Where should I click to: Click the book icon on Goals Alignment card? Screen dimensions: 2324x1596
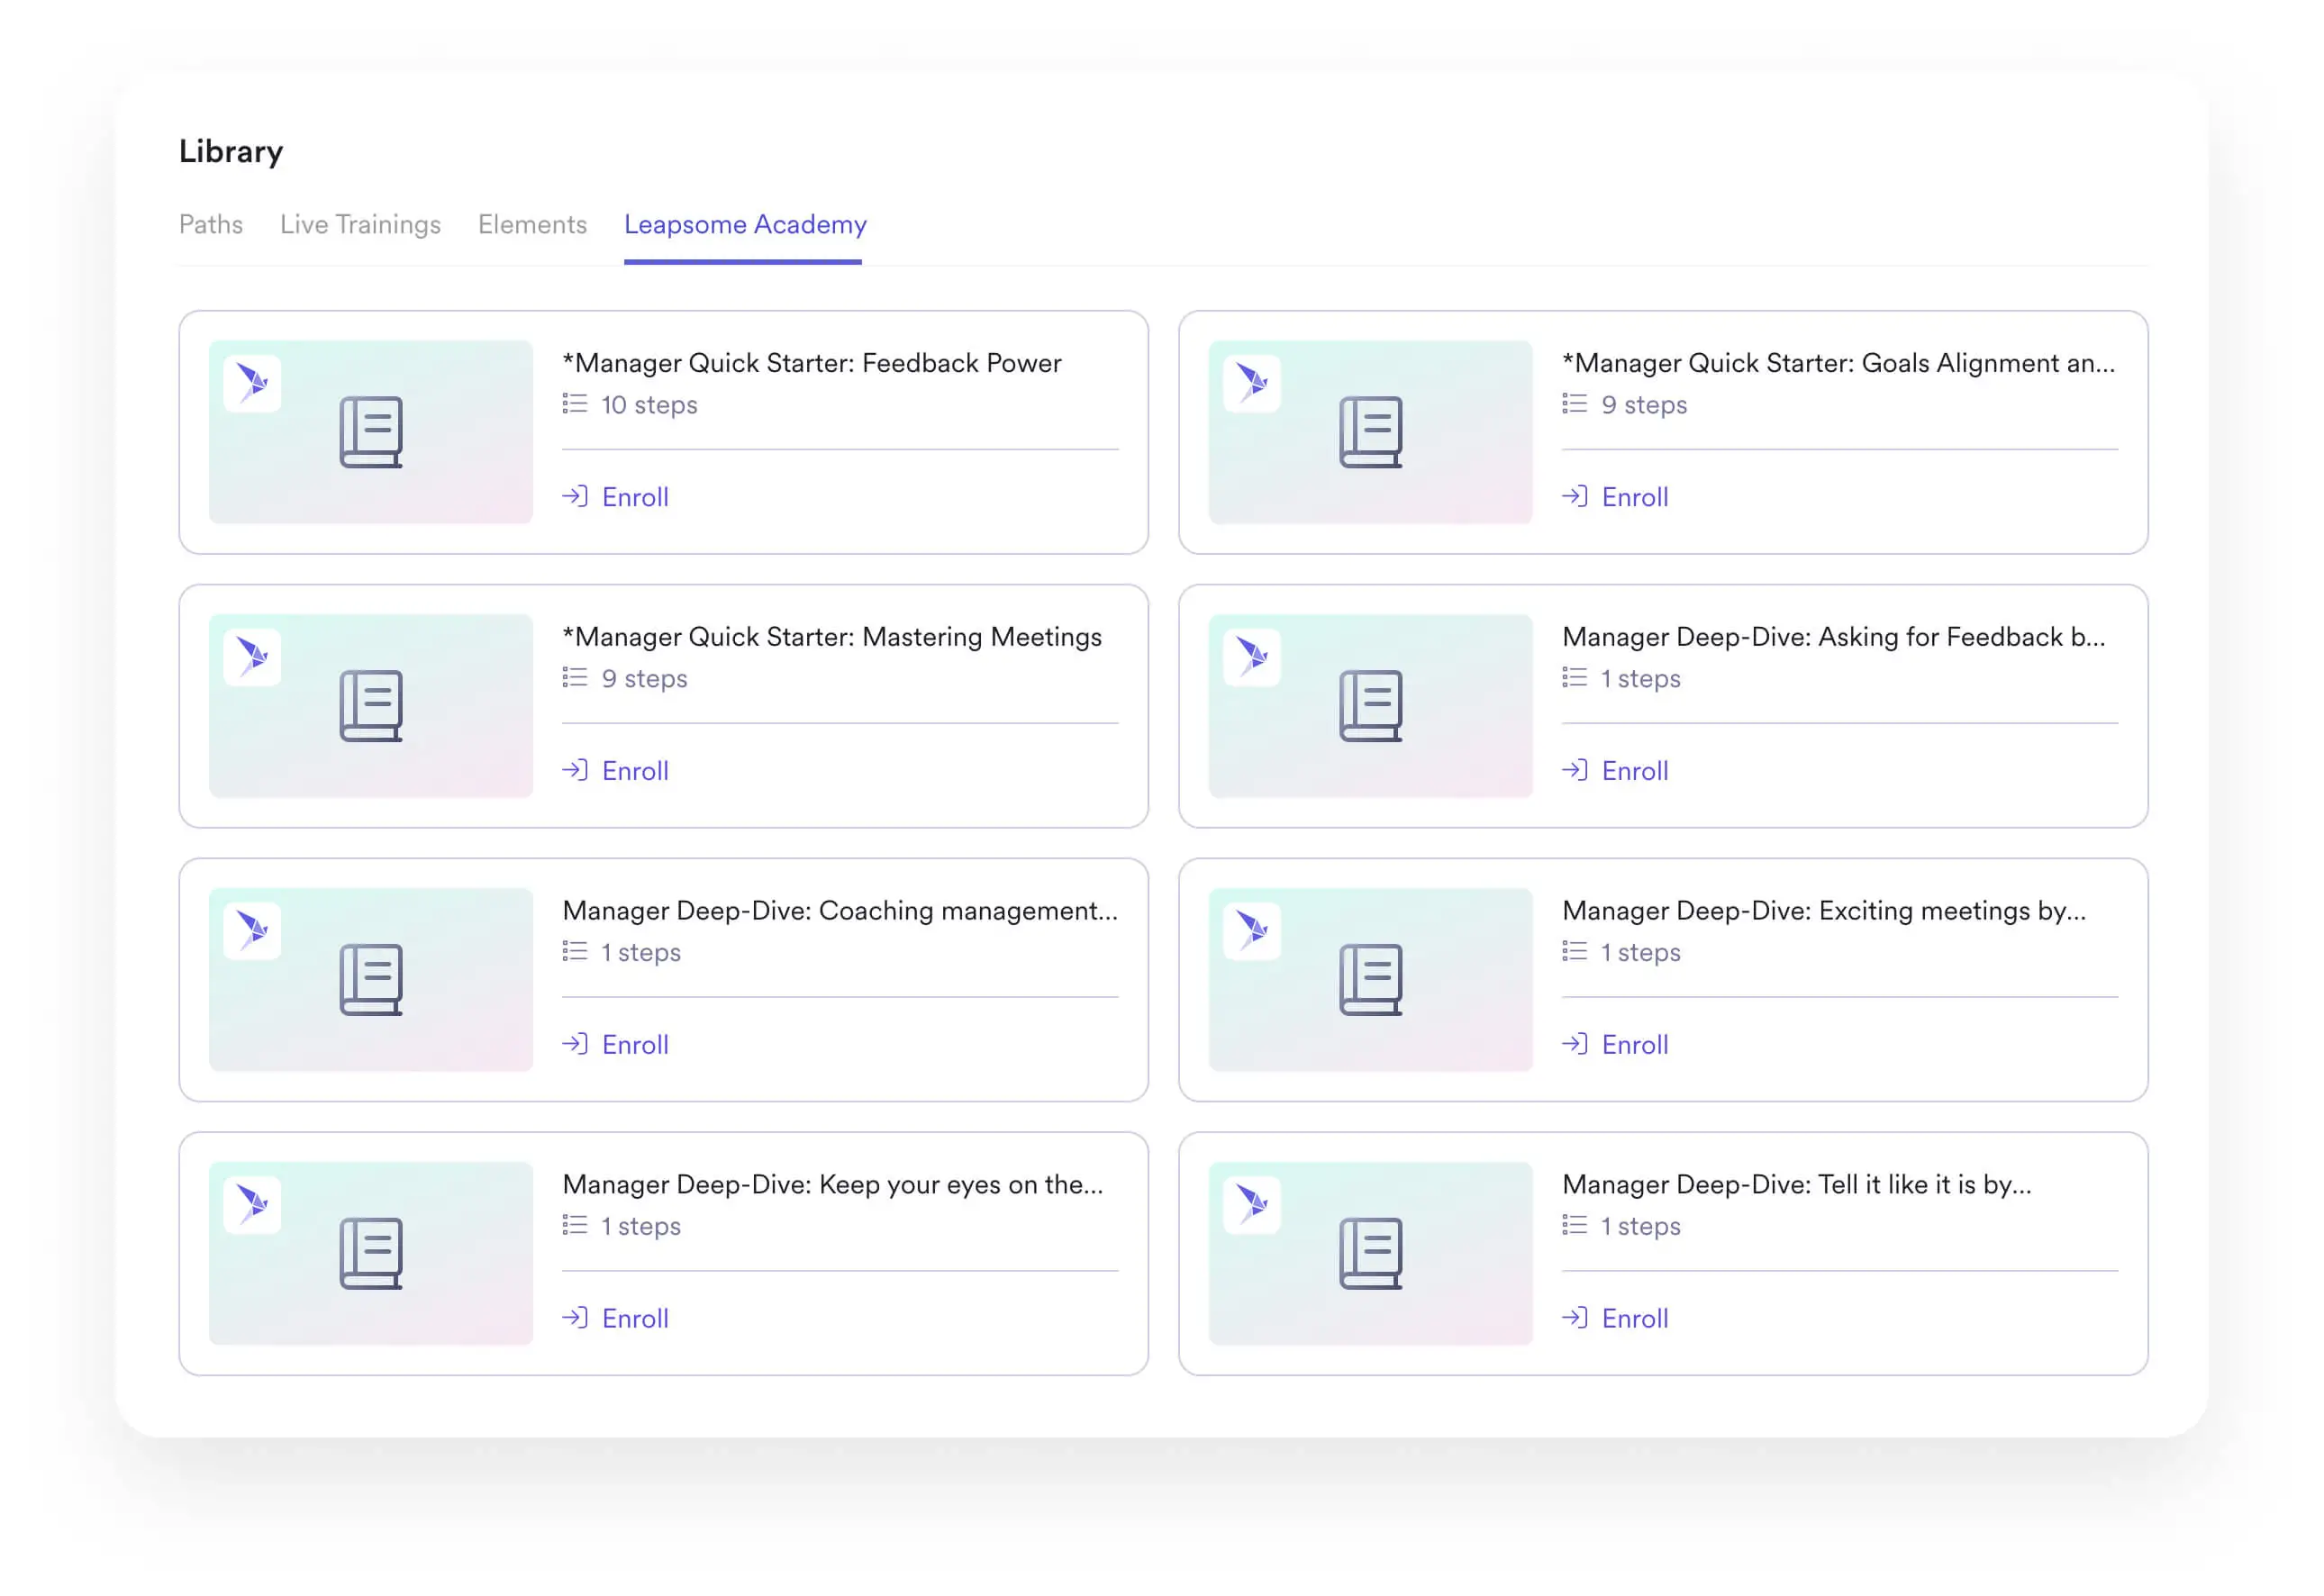pos(1371,432)
